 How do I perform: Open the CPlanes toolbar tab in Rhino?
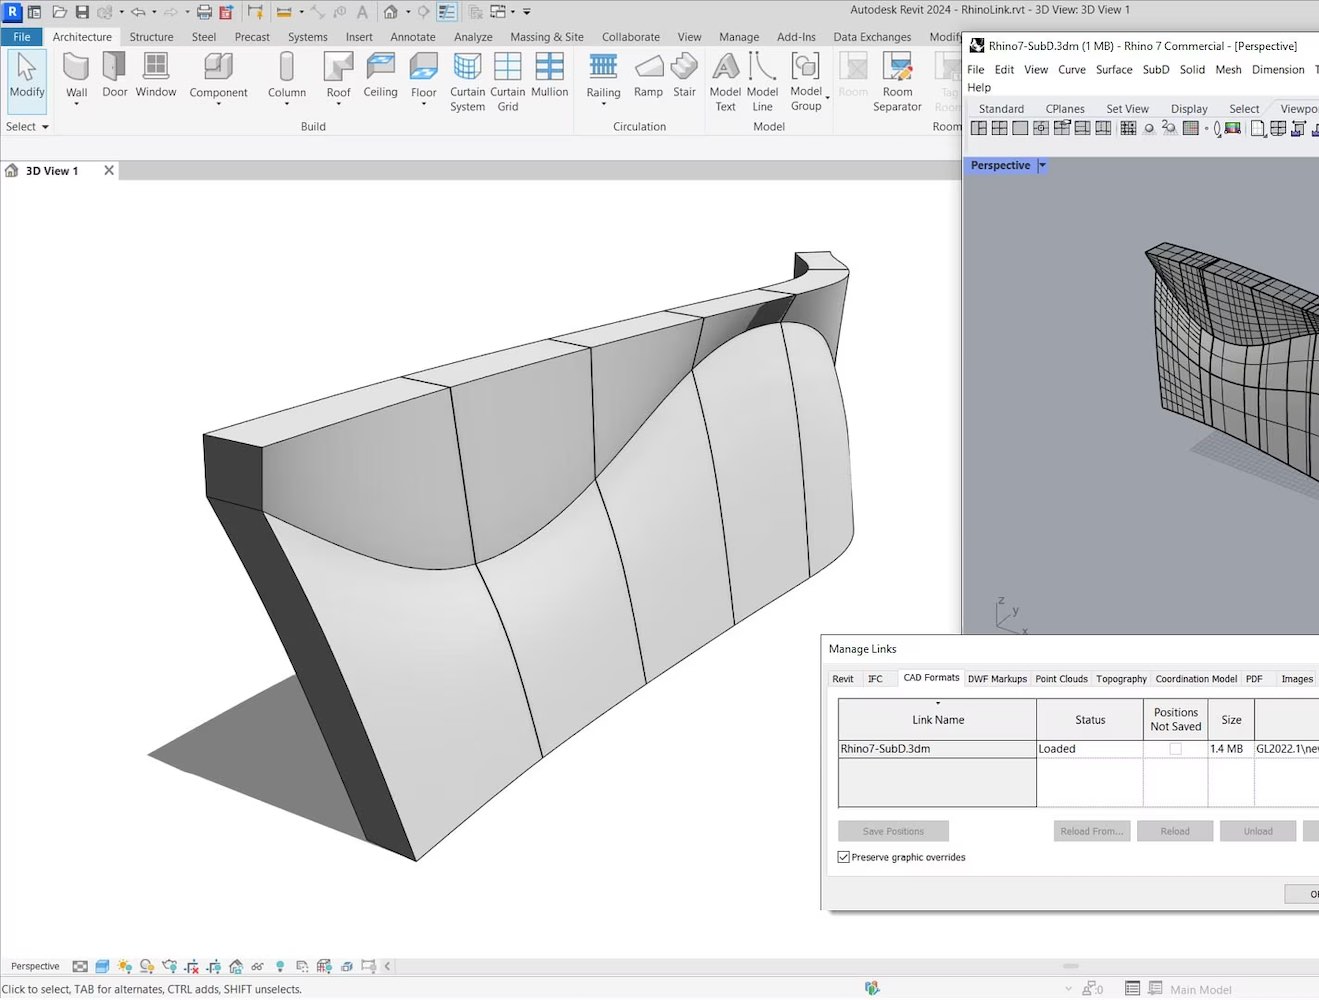pyautogui.click(x=1065, y=109)
